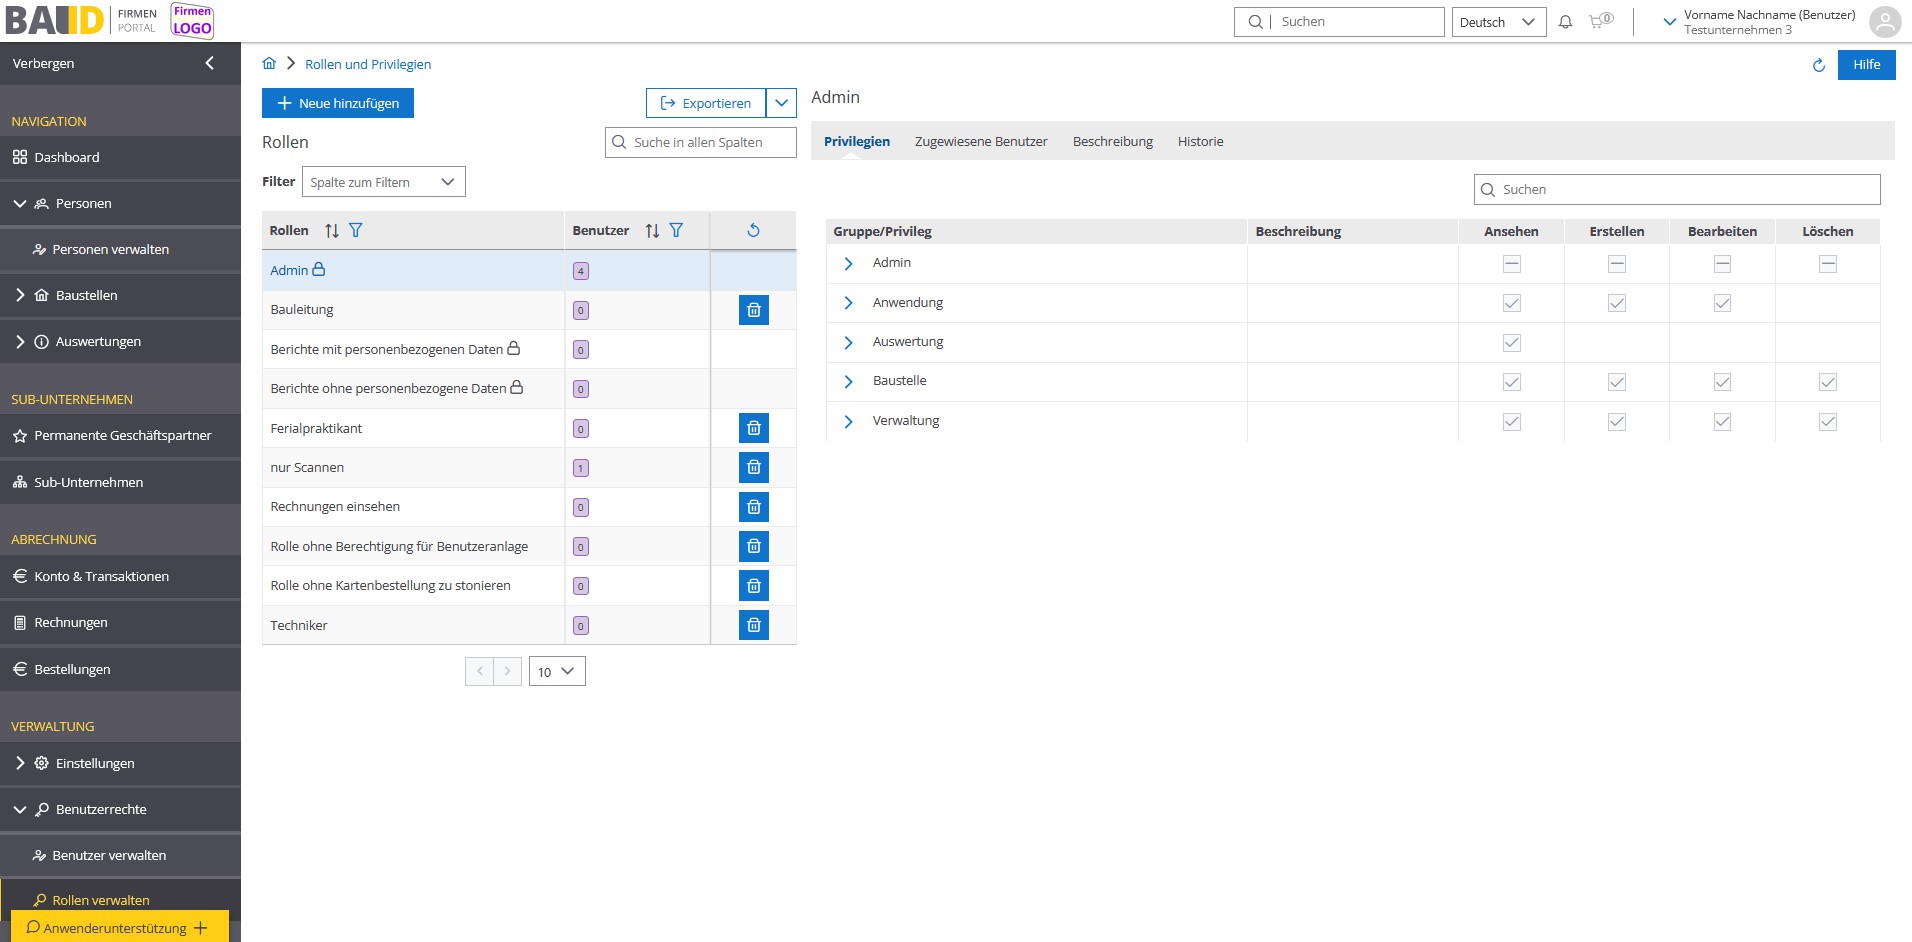Delete the Techniker role

click(x=753, y=625)
